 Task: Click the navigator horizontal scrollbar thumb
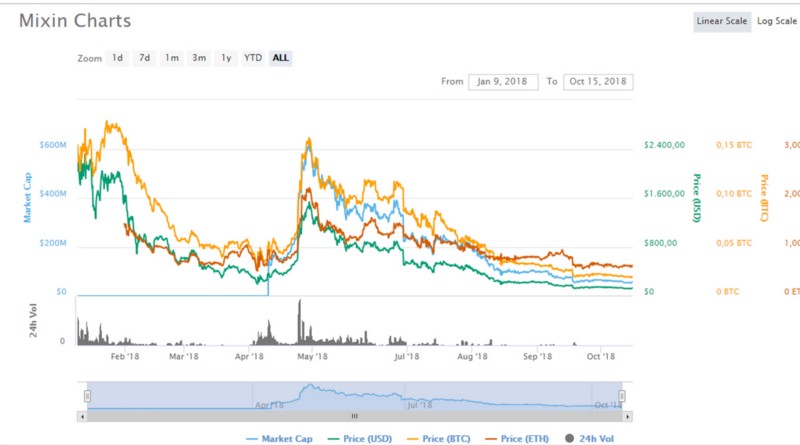[x=355, y=416]
